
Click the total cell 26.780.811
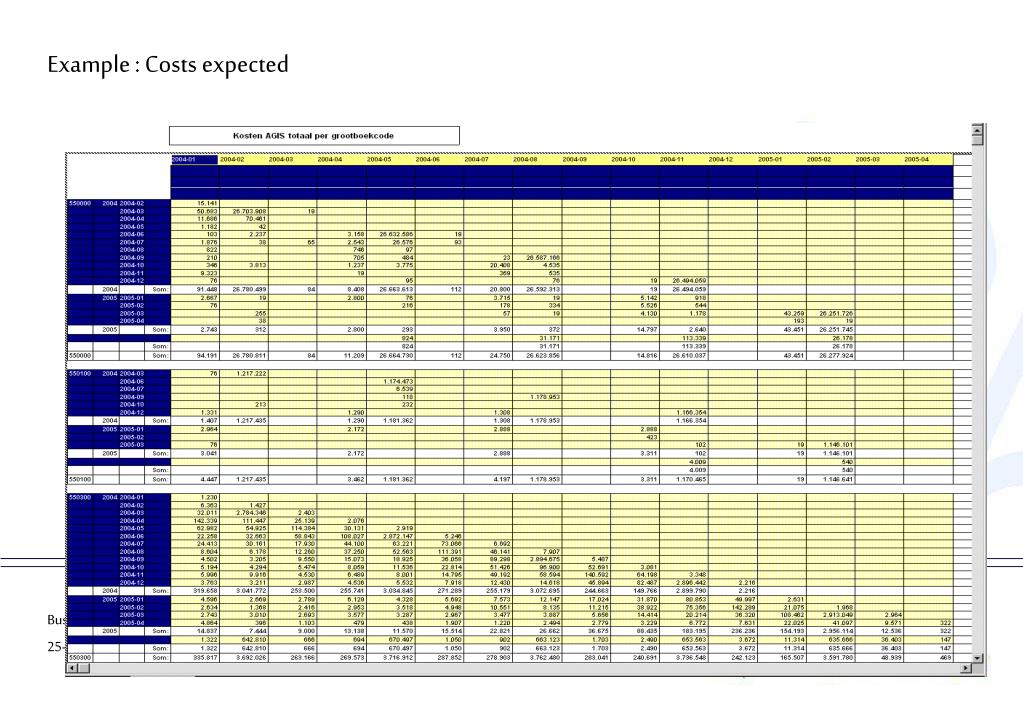tap(244, 356)
